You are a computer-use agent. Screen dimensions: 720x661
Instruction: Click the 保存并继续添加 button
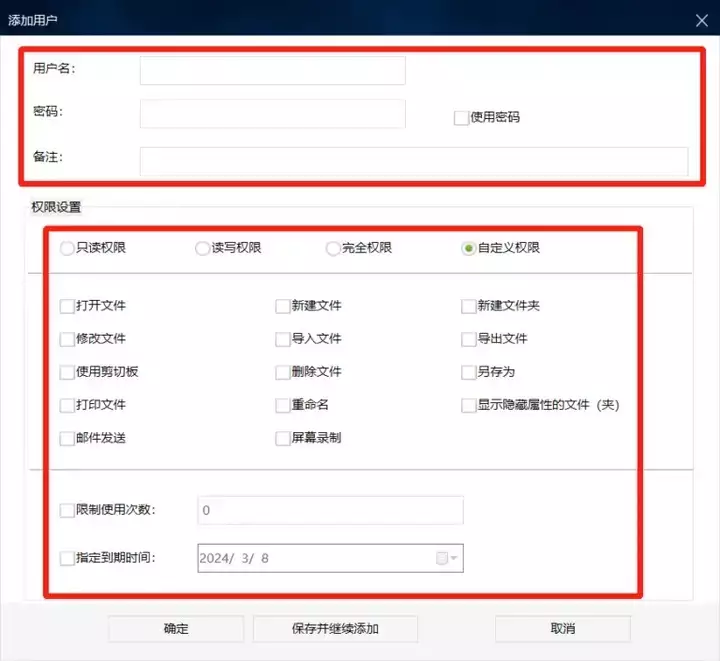[x=335, y=628]
